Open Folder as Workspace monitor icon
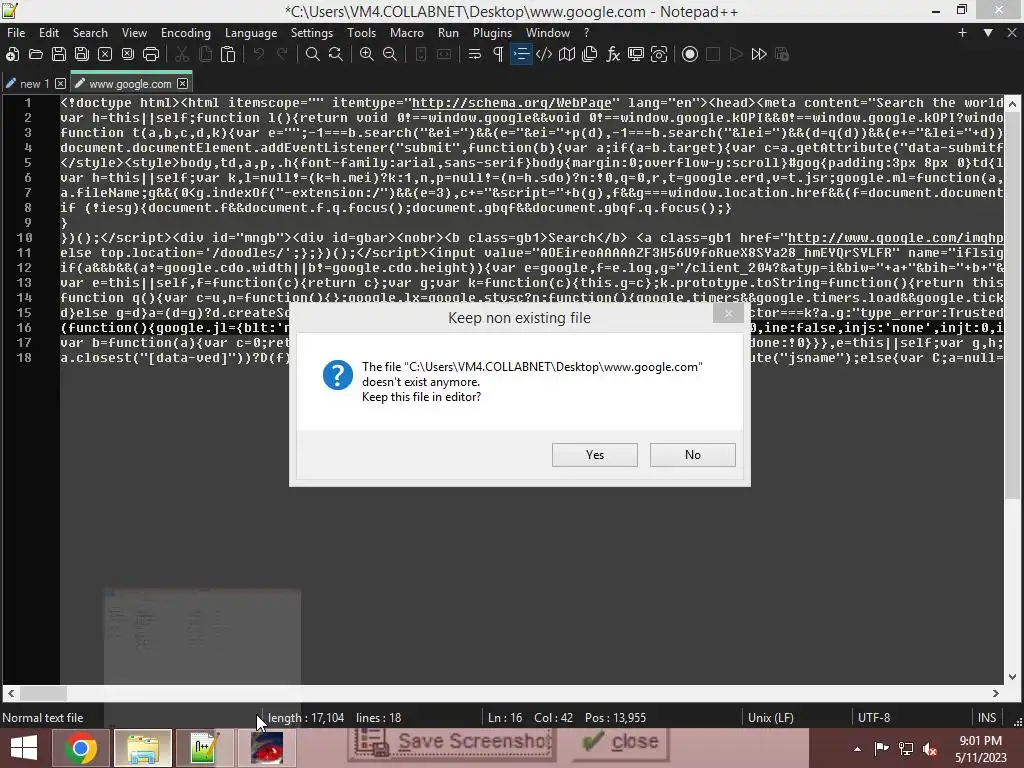Viewport: 1024px width, 768px height. (x=635, y=54)
